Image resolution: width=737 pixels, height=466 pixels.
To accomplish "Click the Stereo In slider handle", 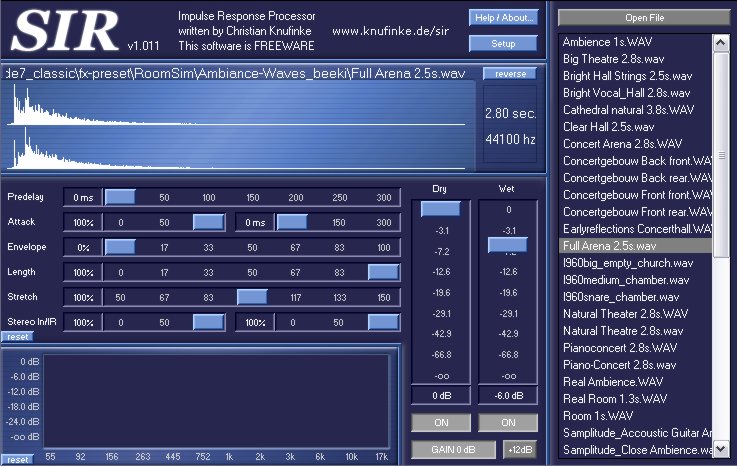I will coord(208,322).
